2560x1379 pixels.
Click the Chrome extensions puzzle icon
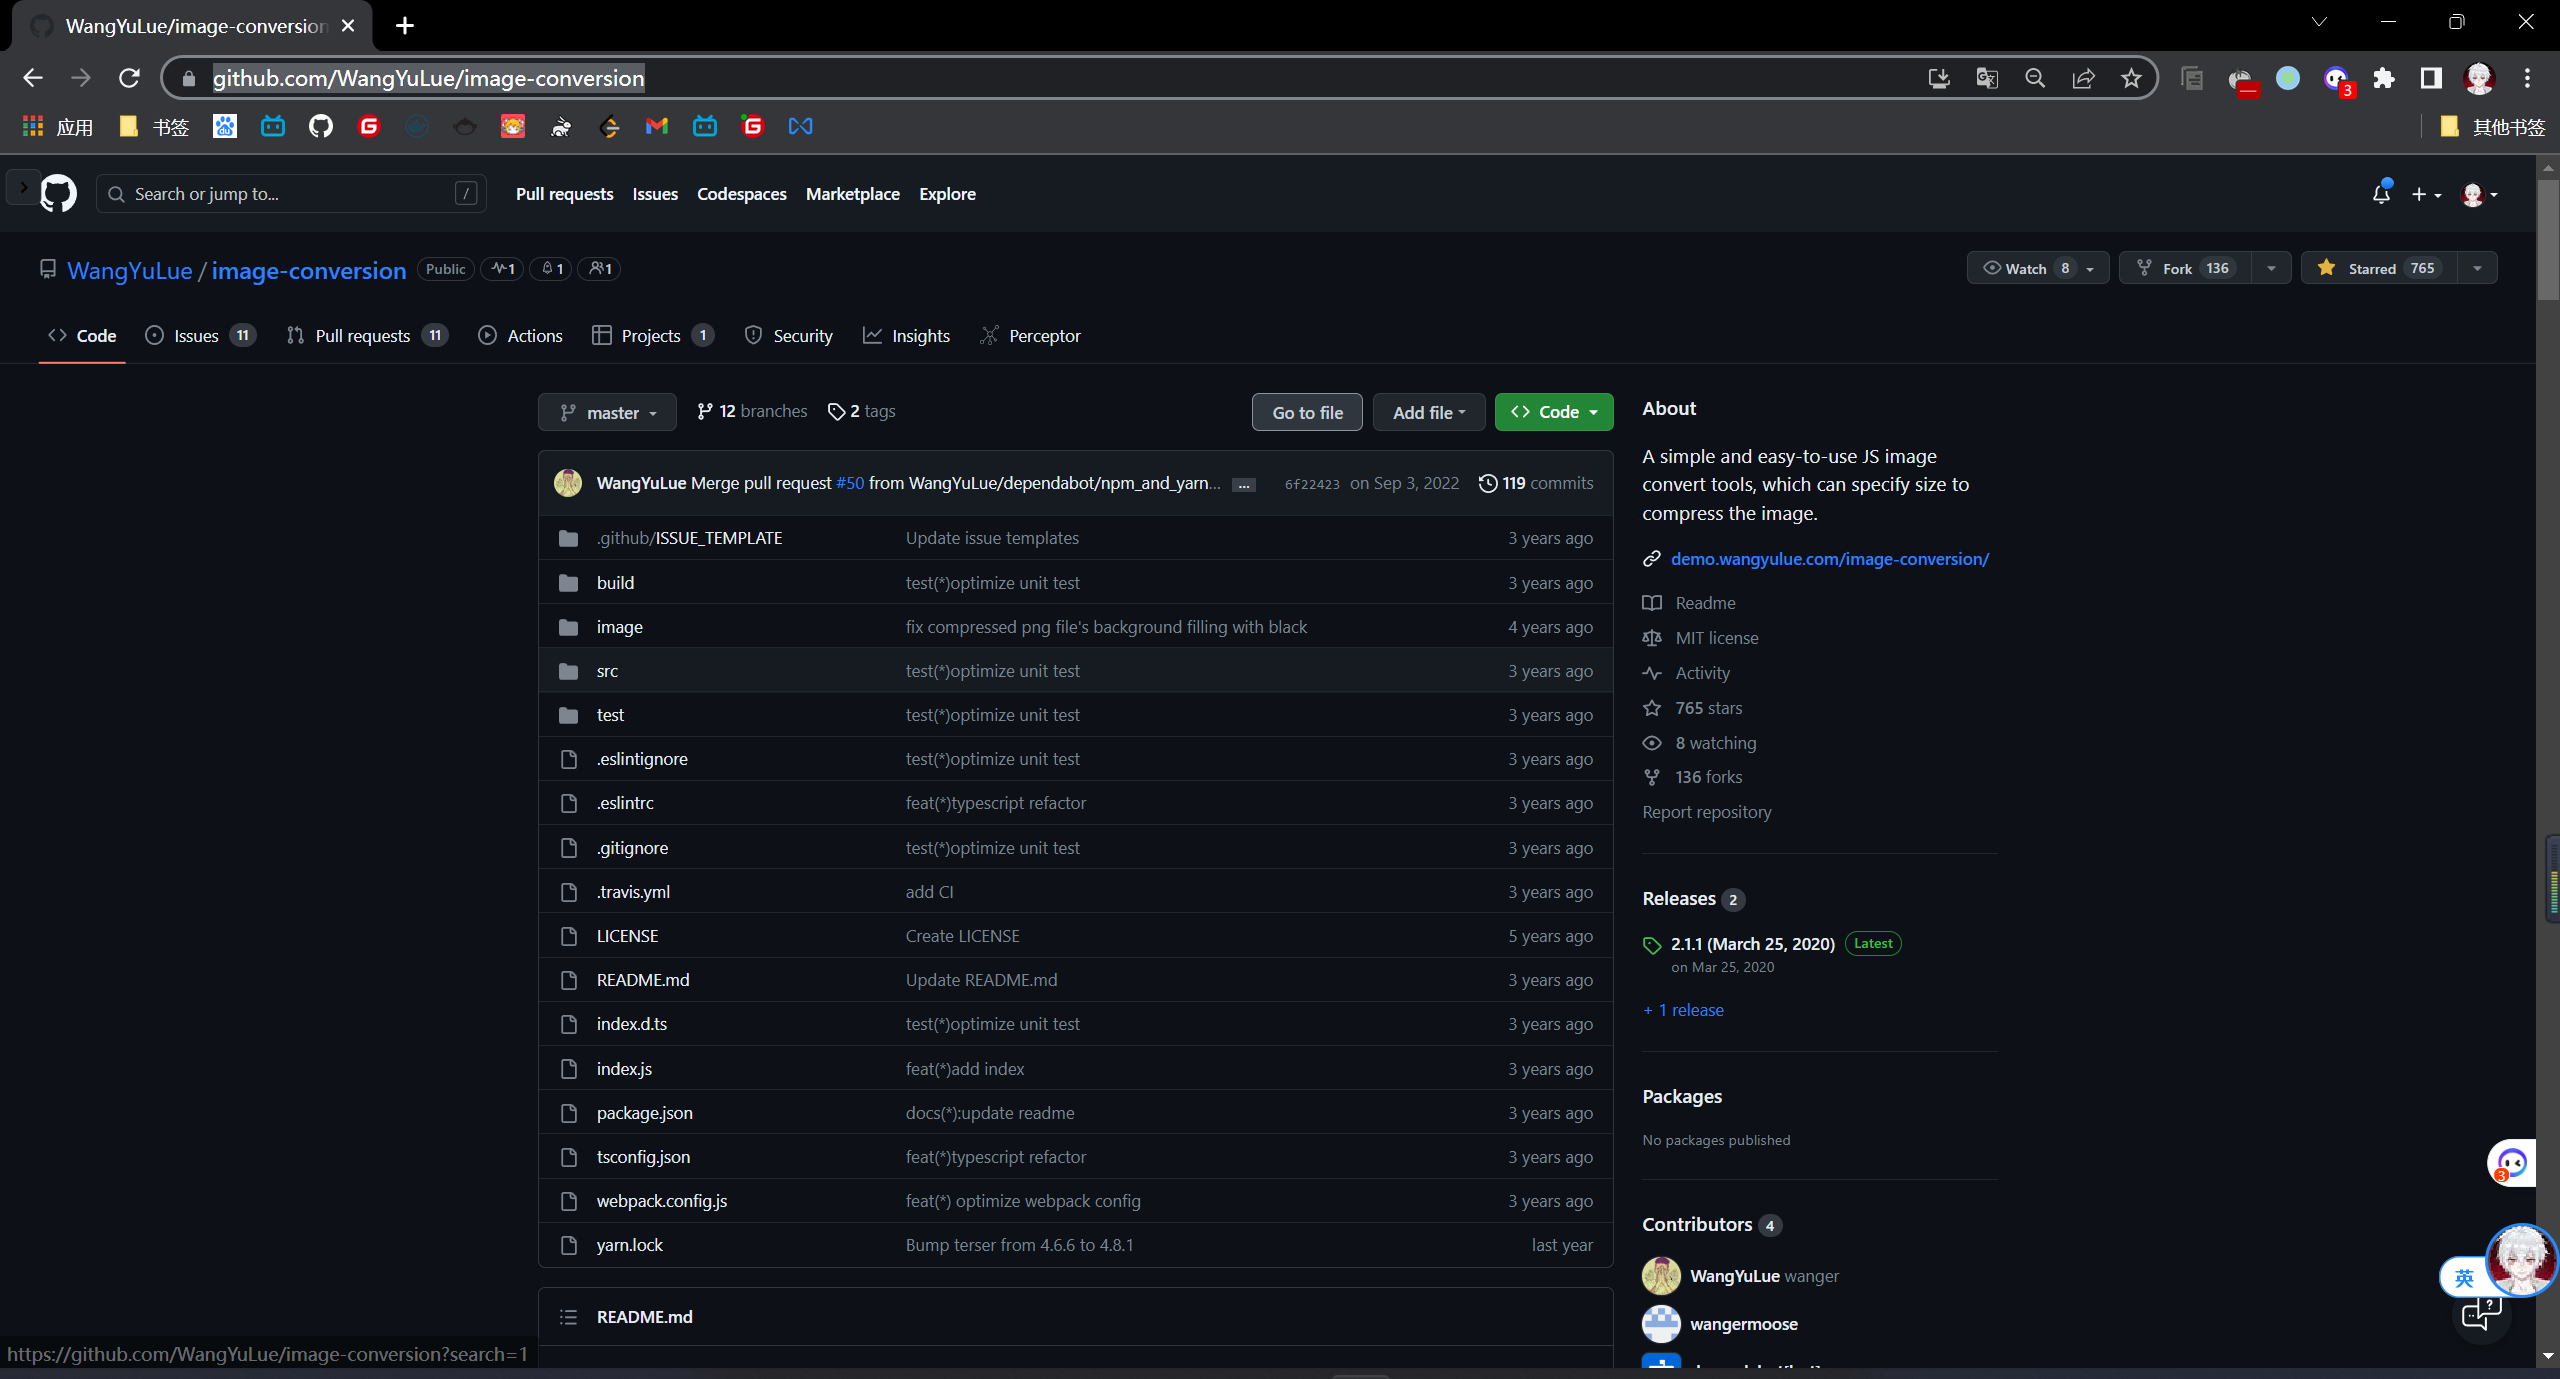(2384, 78)
